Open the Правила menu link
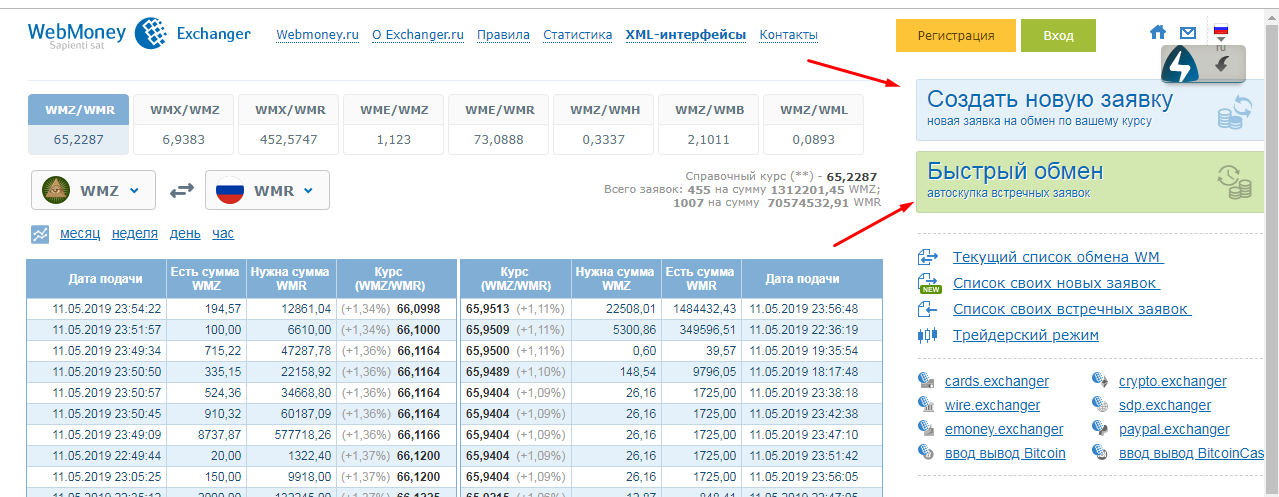Image resolution: width=1279 pixels, height=497 pixels. [503, 35]
